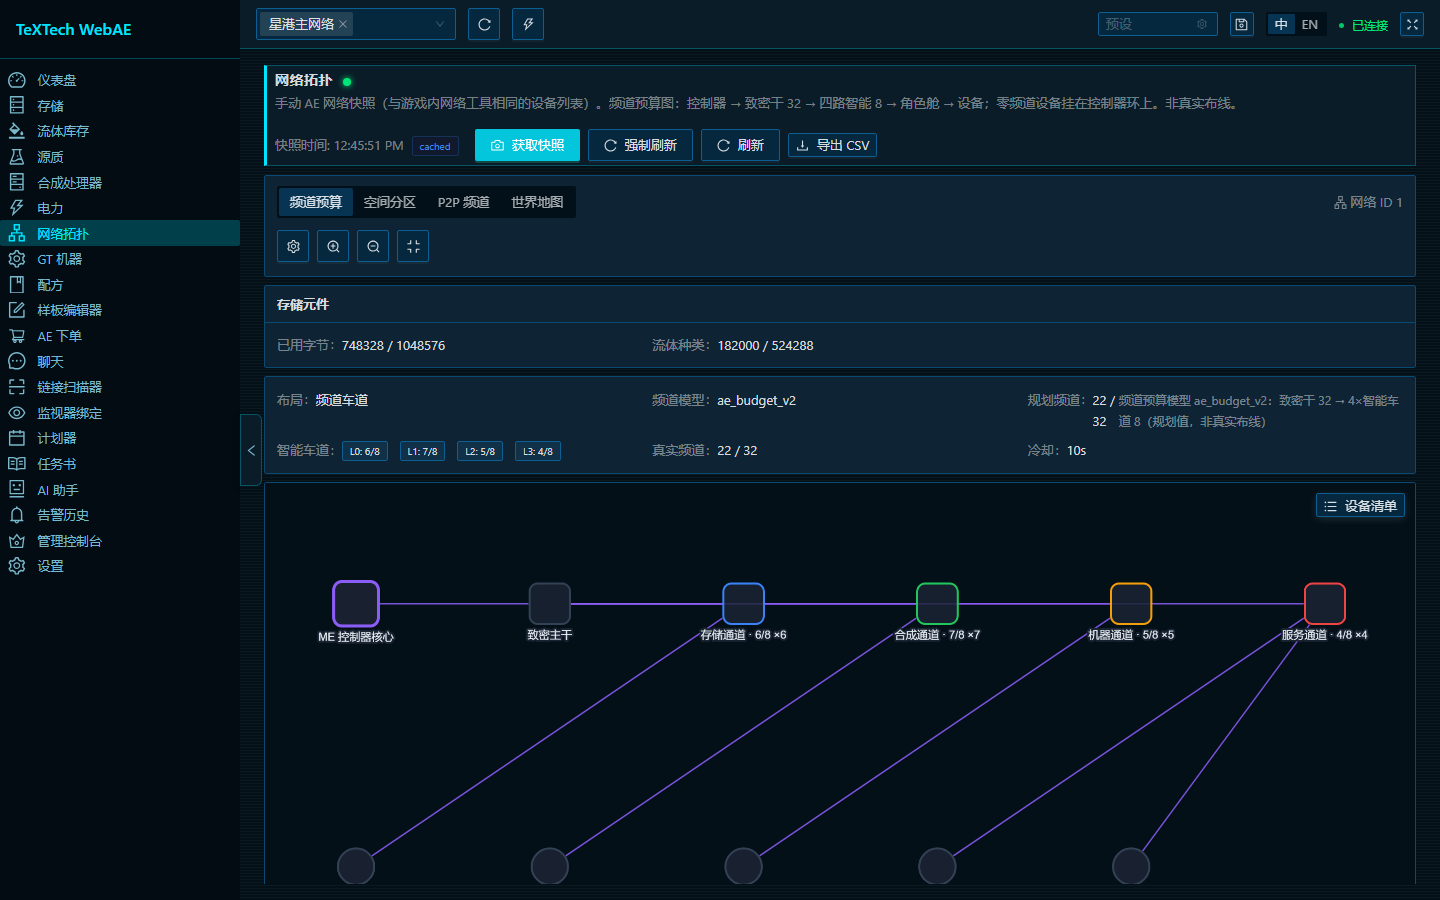Switch interface language to EN

pyautogui.click(x=1310, y=24)
